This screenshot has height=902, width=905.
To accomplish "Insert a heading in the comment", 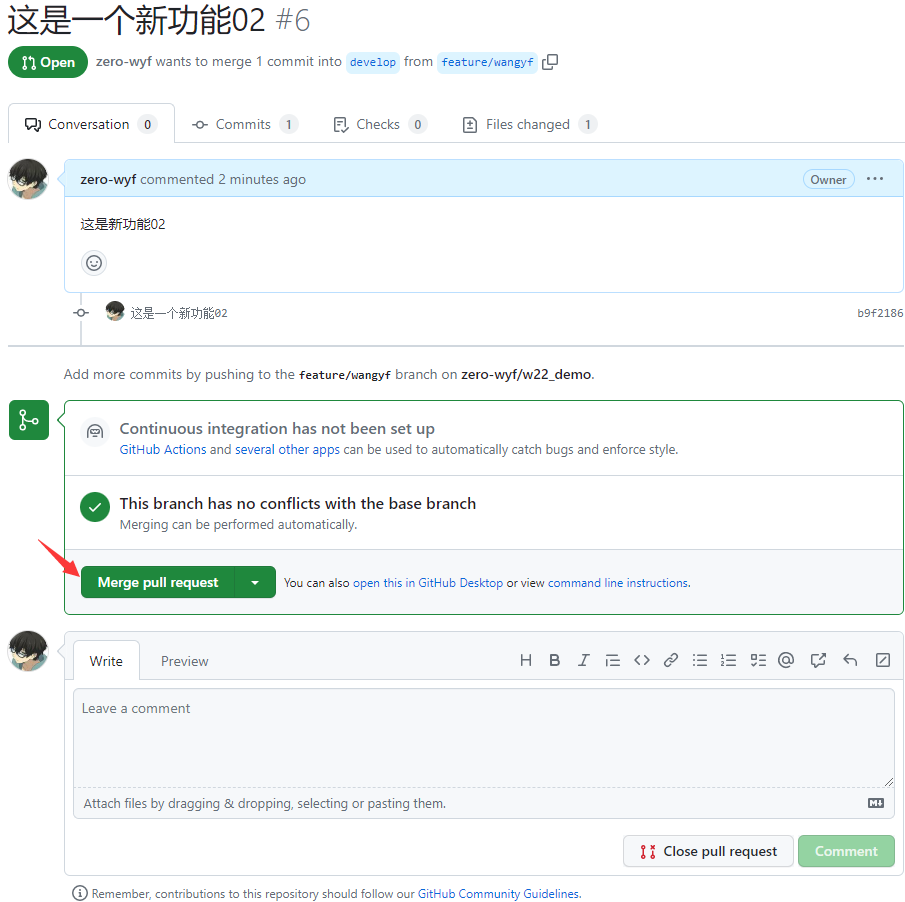I will (526, 660).
